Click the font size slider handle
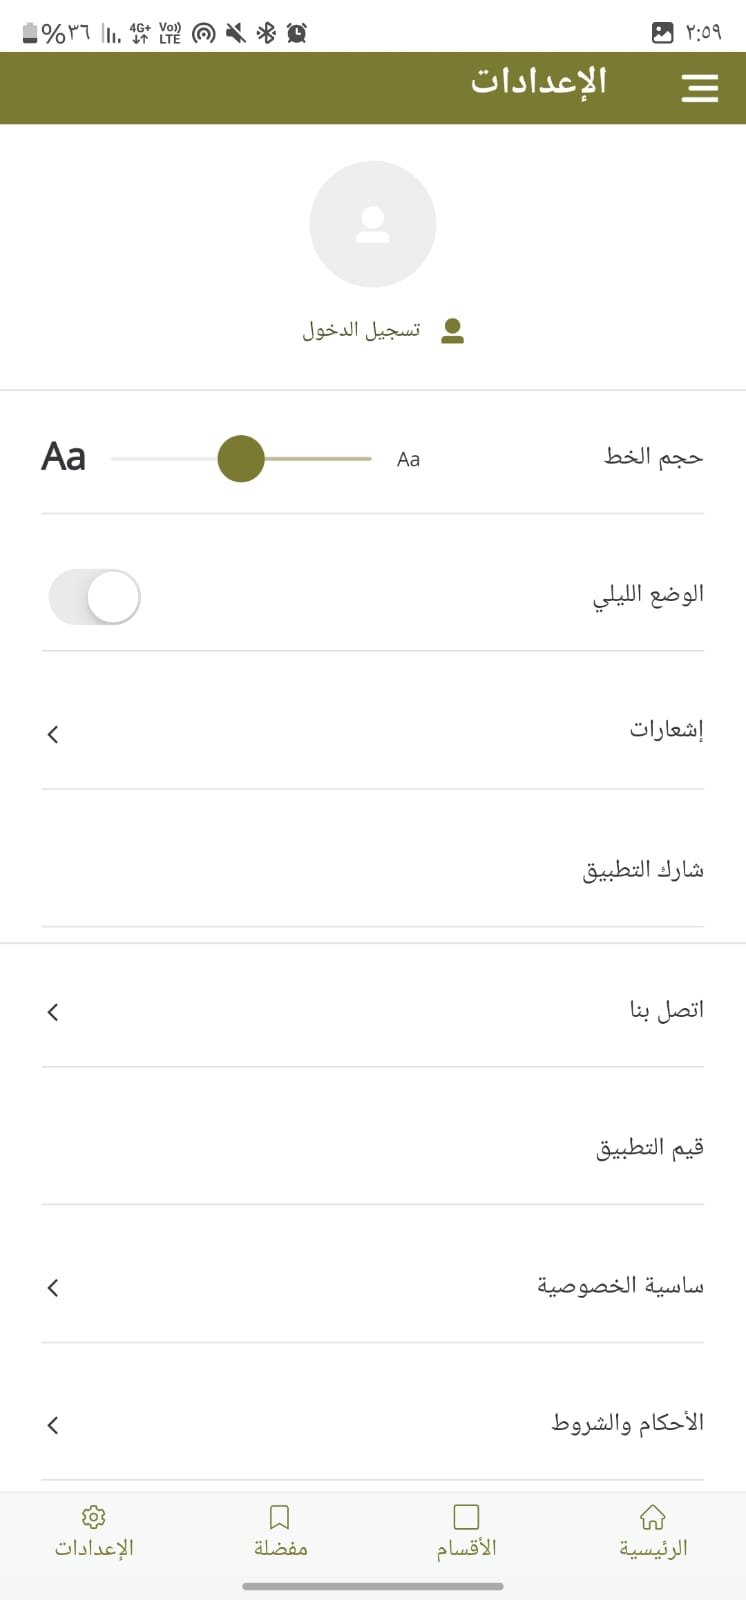Viewport: 746px width, 1600px height. point(241,459)
